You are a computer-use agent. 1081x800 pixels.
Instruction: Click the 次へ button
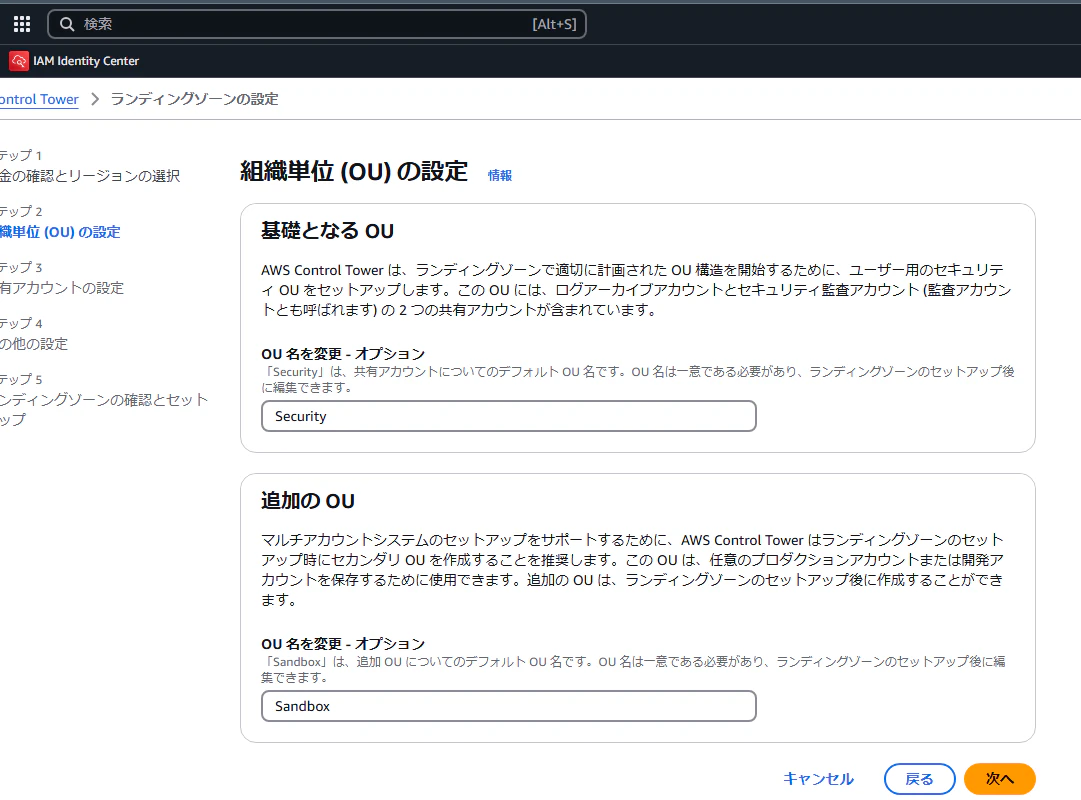point(1000,779)
